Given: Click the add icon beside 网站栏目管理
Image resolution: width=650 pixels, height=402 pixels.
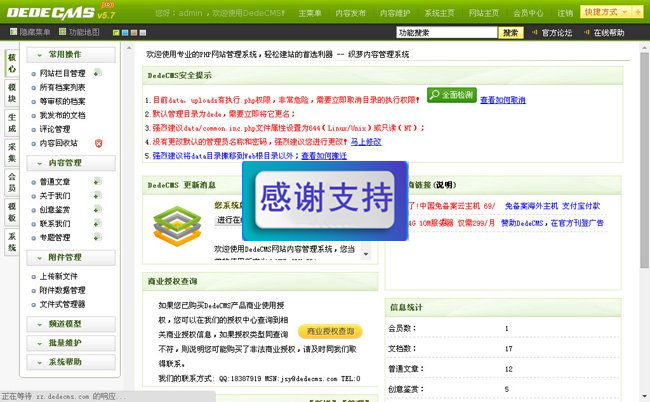Looking at the screenshot, I should [97, 73].
